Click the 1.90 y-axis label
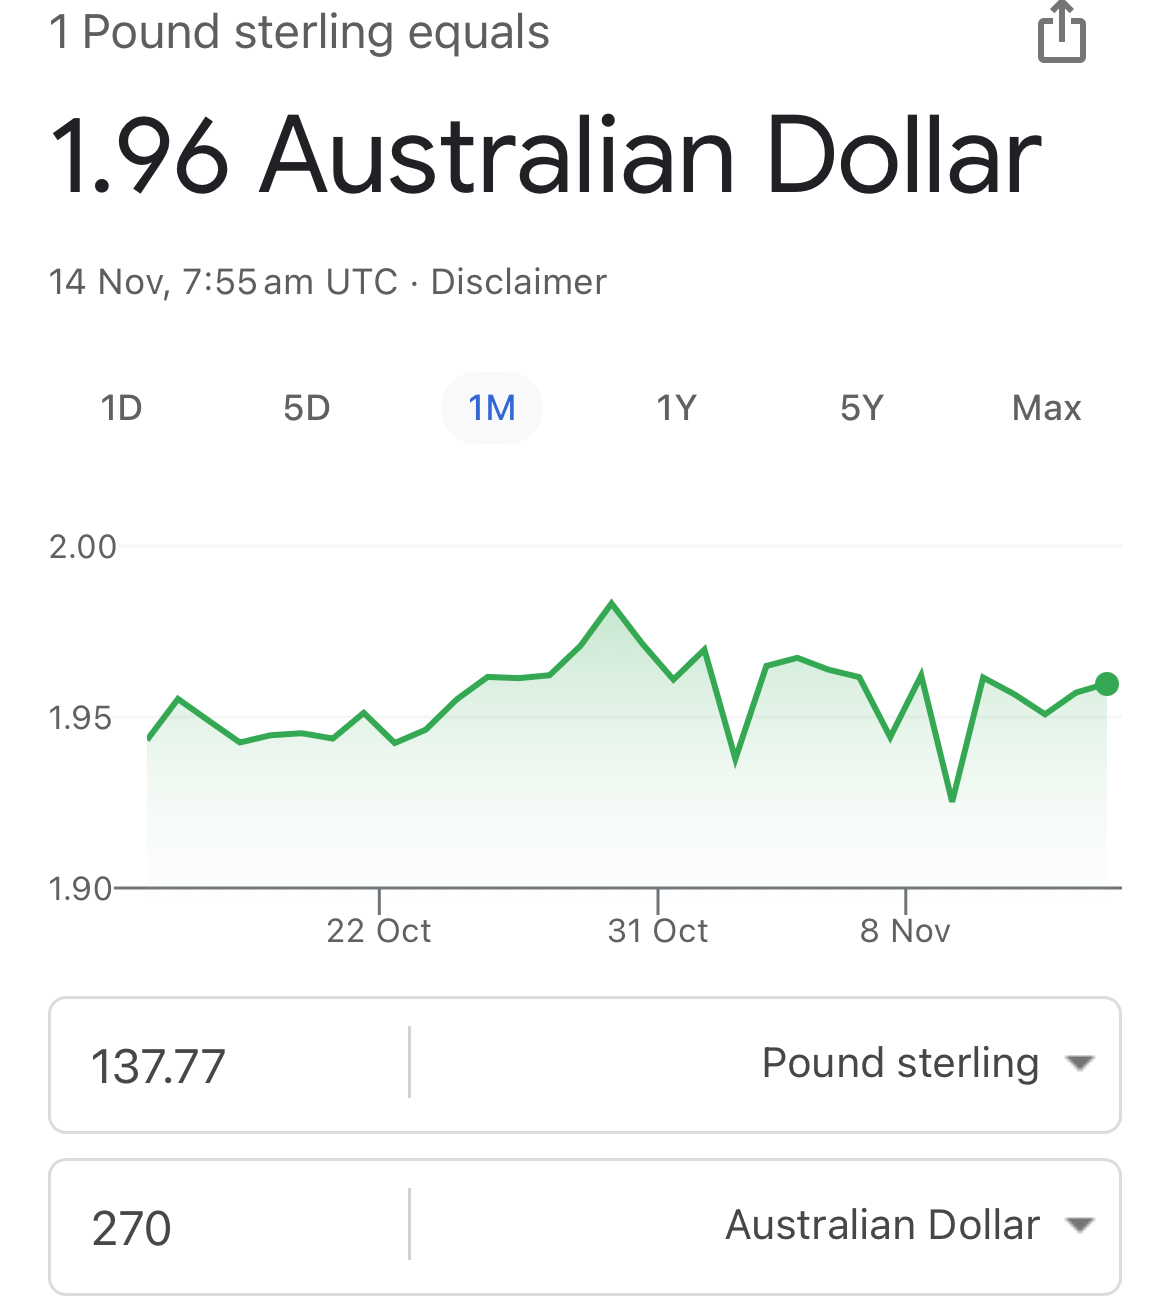This screenshot has width=1170, height=1306. pyautogui.click(x=80, y=888)
